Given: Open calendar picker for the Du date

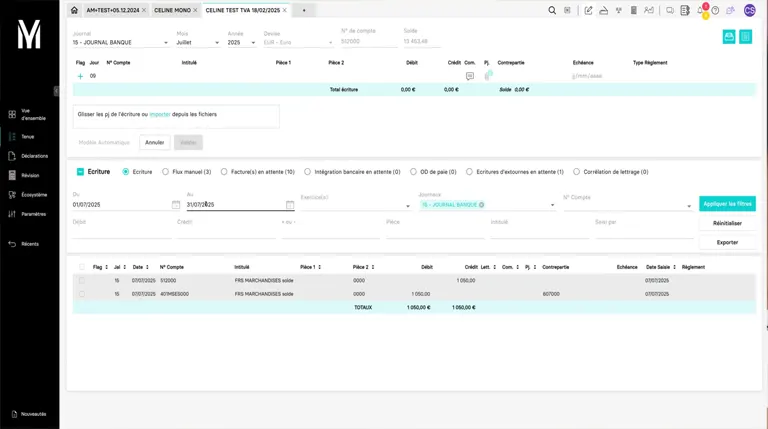Looking at the screenshot, I should tap(176, 205).
